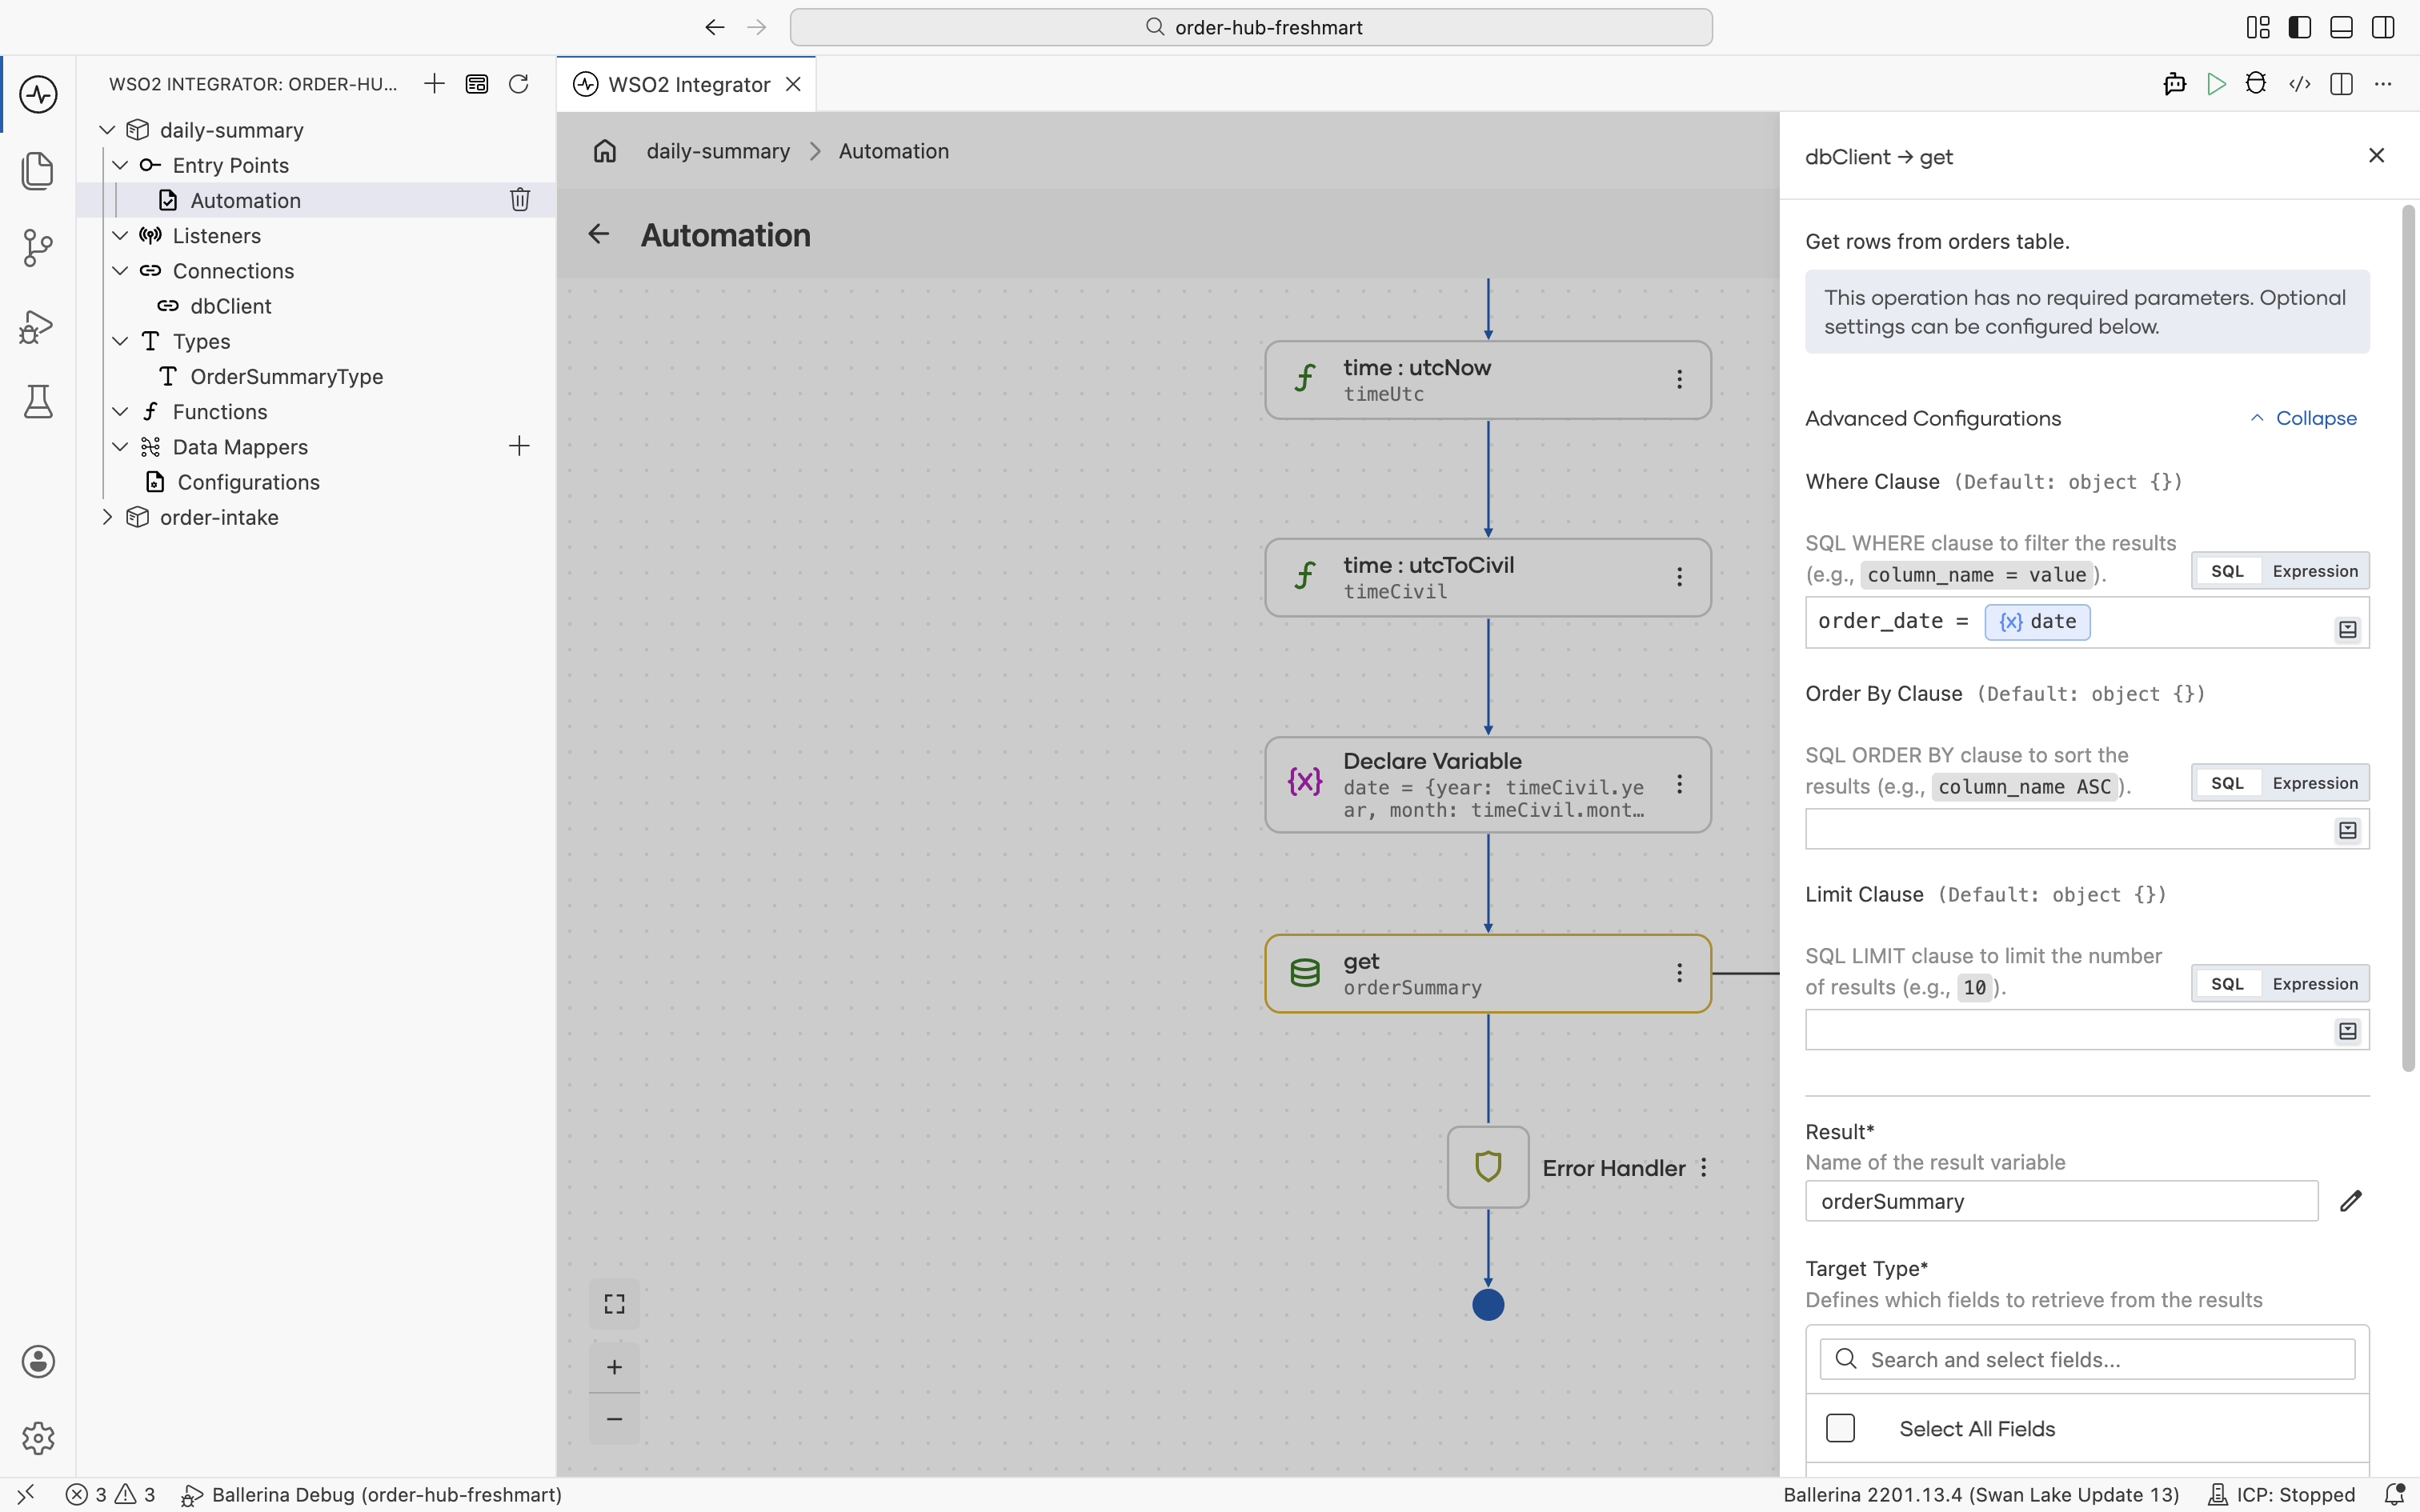The width and height of the screenshot is (2420, 1512).
Task: Delete the Automation entry point with trash icon
Action: (519, 200)
